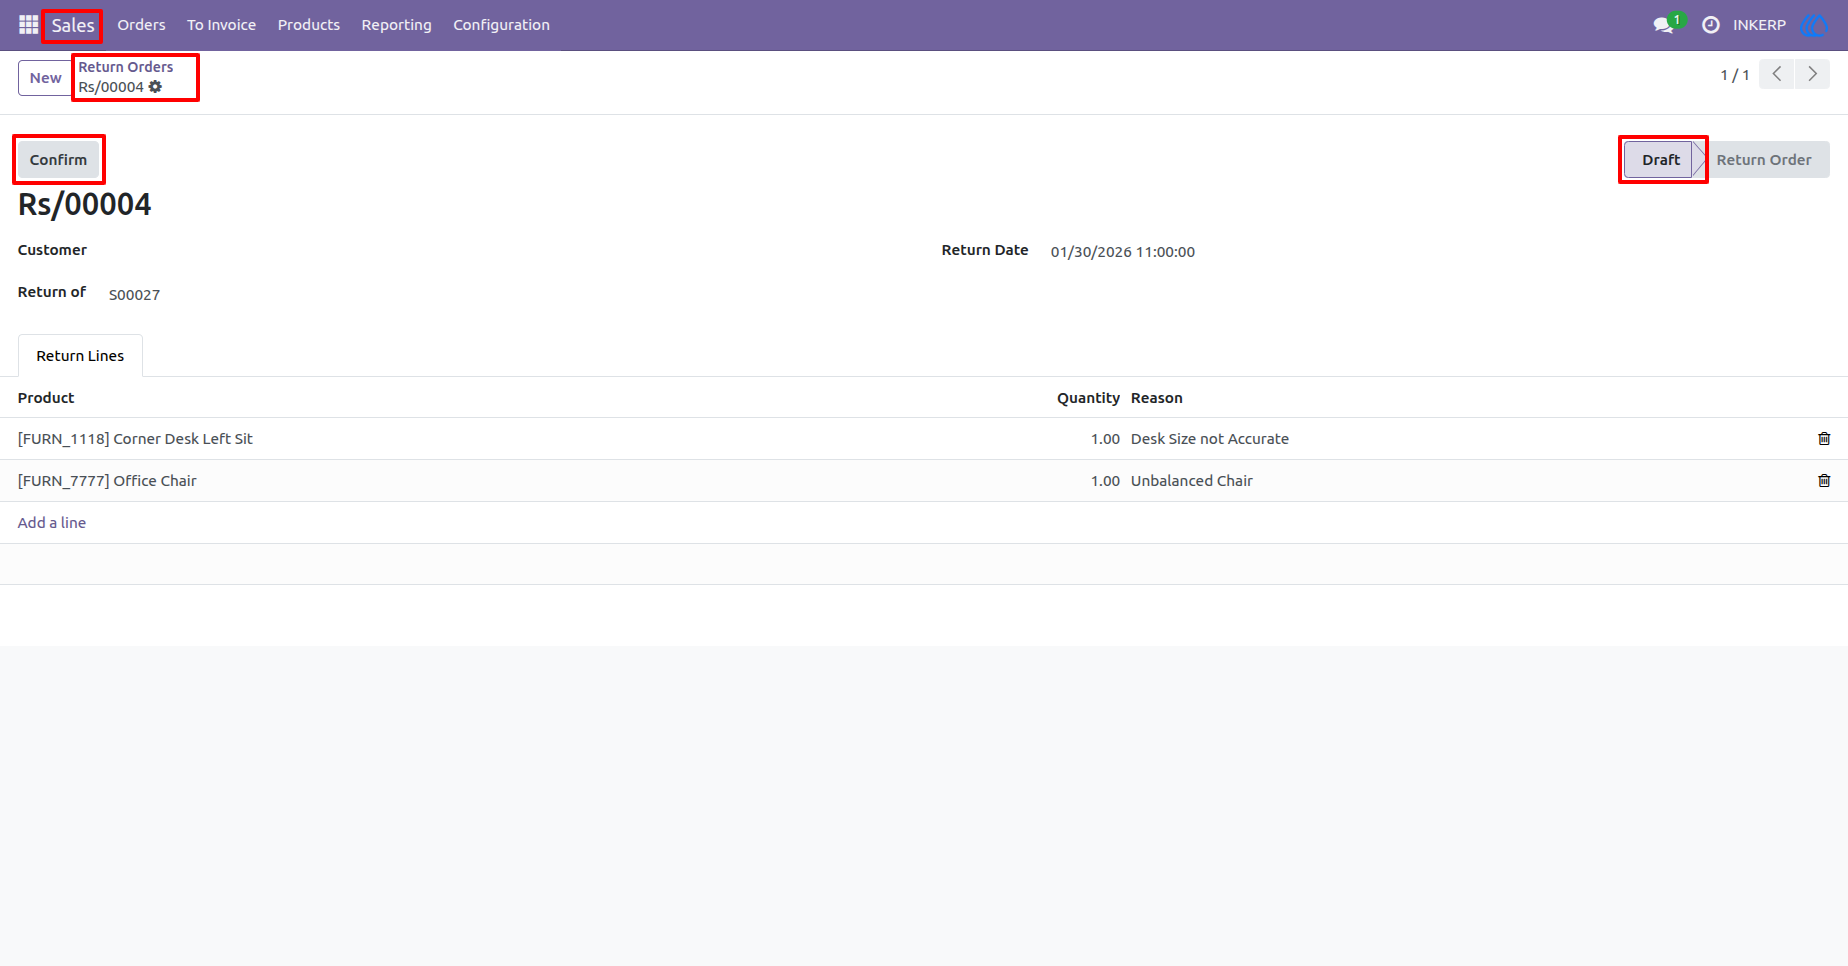Open the messages conversation icon

[x=1663, y=25]
